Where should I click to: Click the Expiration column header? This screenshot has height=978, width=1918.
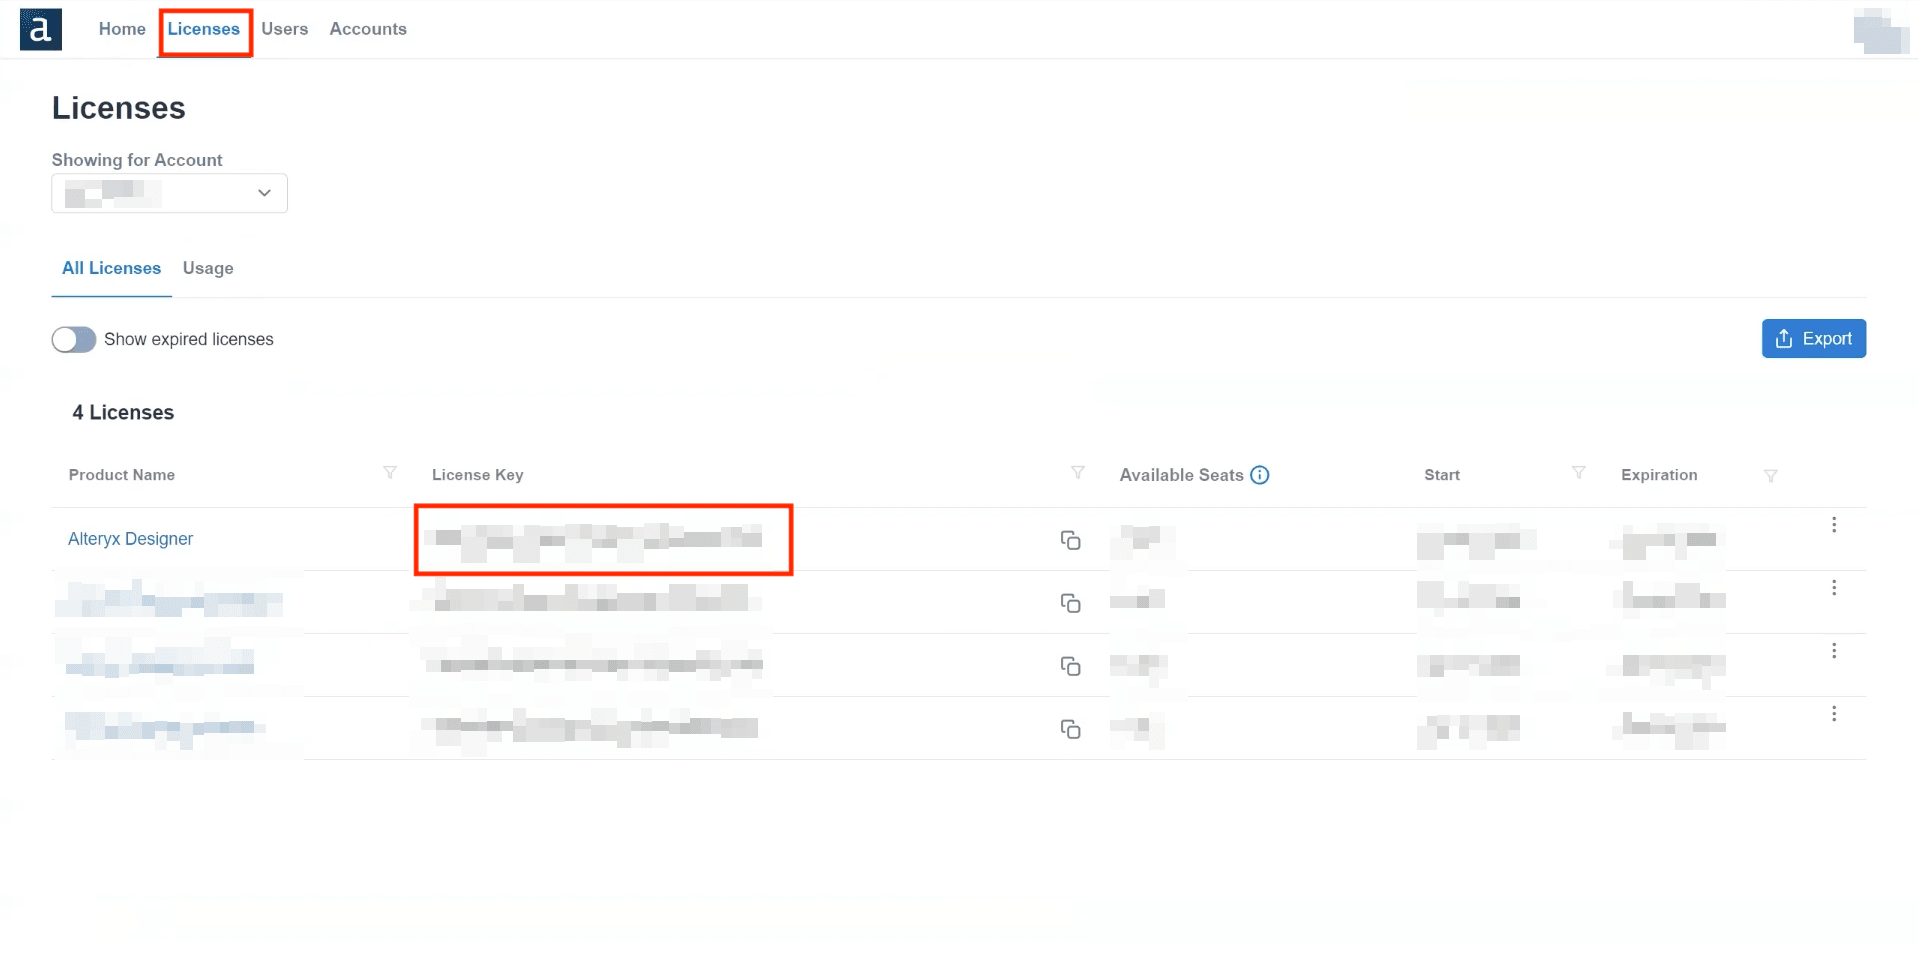(x=1659, y=475)
